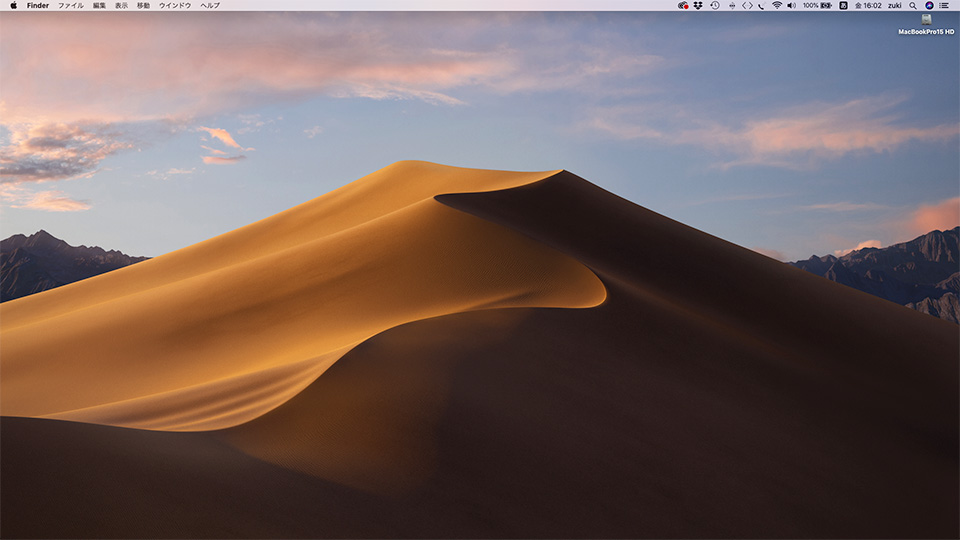Viewport: 960px width, 540px height.
Task: Activate the Siri icon
Action: [929, 6]
